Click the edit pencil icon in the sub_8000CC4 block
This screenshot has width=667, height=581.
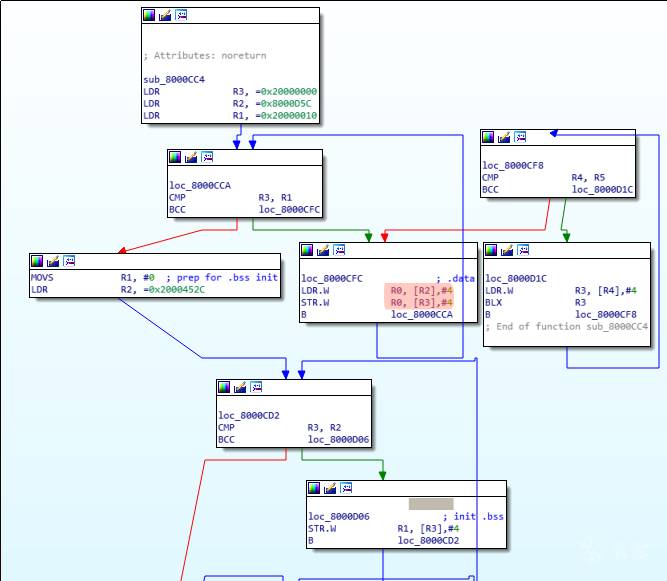pos(165,15)
